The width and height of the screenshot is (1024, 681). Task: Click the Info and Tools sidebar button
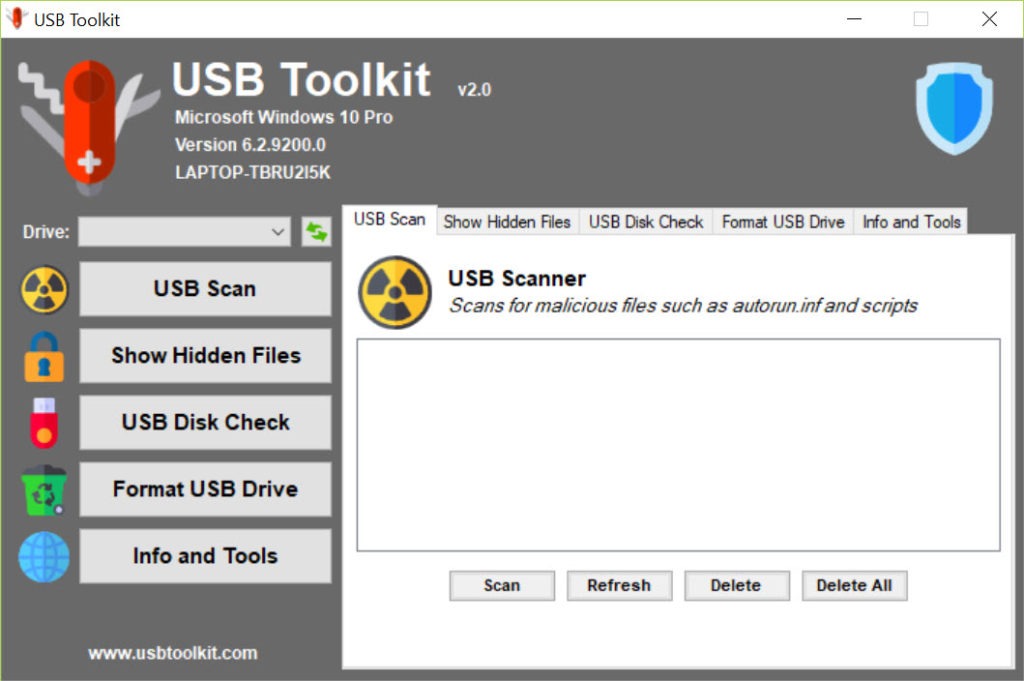205,556
